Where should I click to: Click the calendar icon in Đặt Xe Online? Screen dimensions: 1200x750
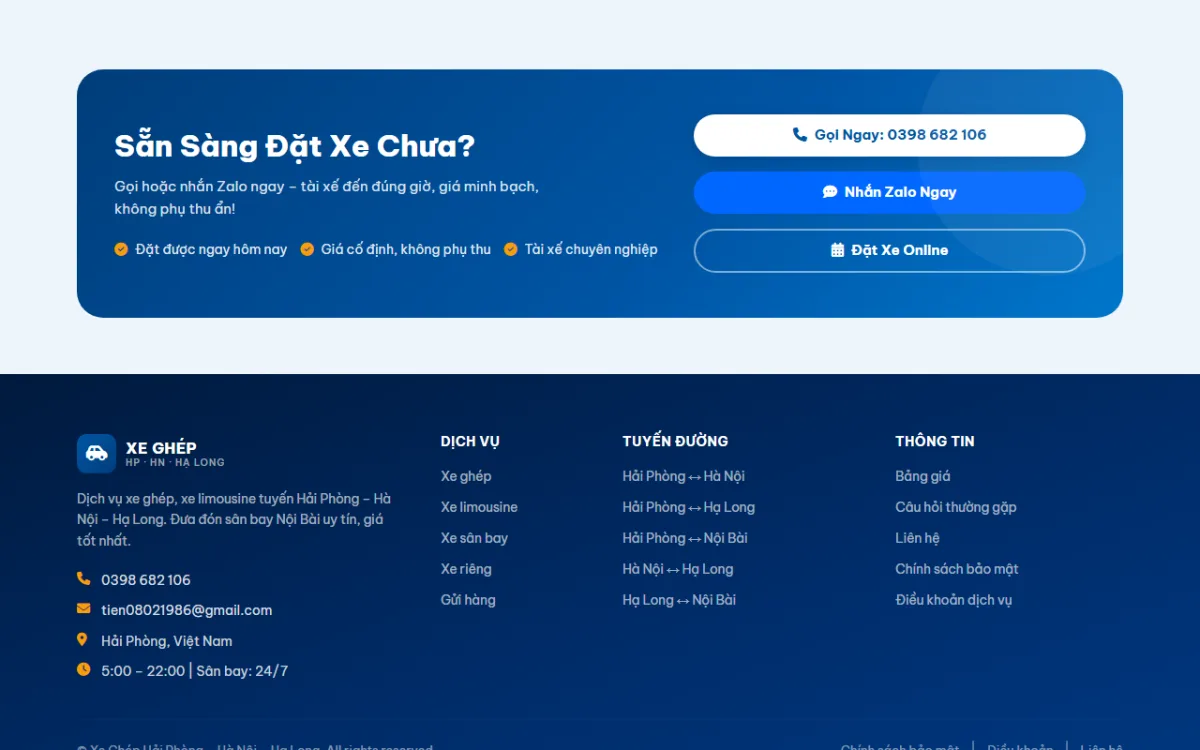(838, 250)
